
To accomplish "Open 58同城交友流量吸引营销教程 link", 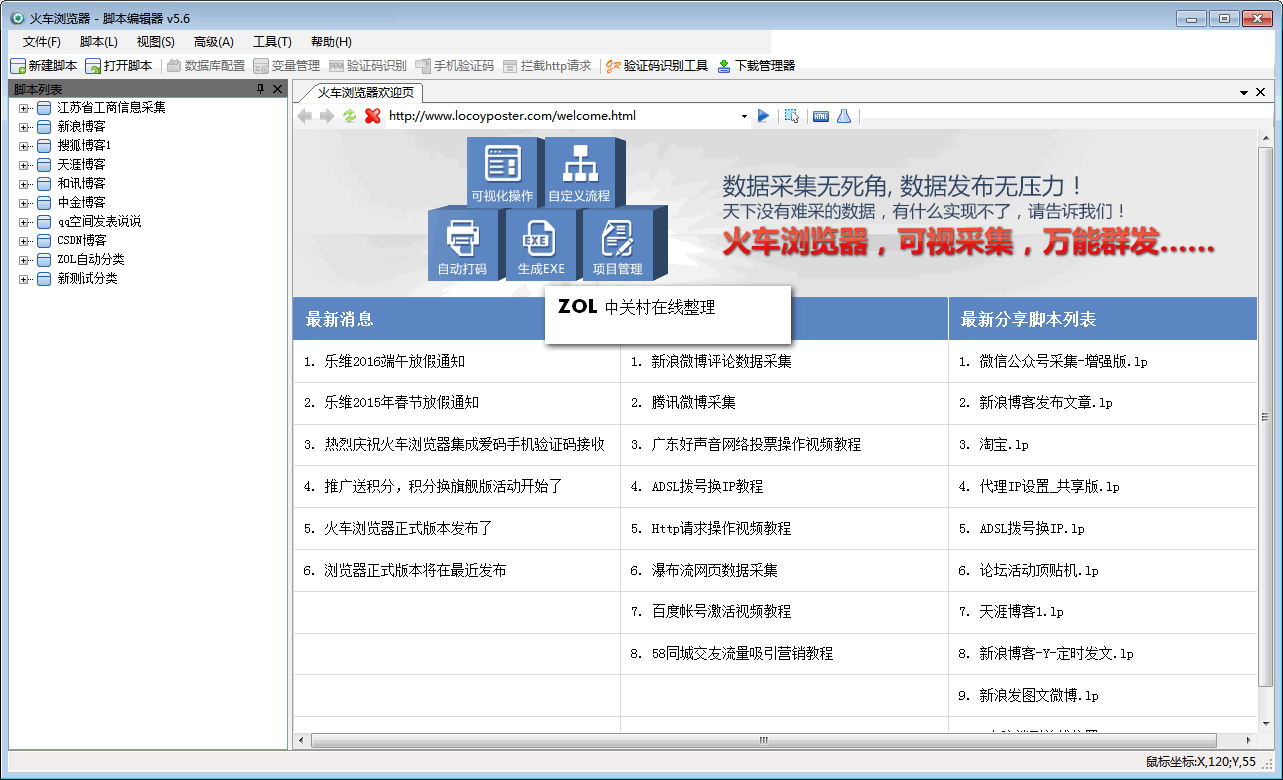I will pos(742,653).
